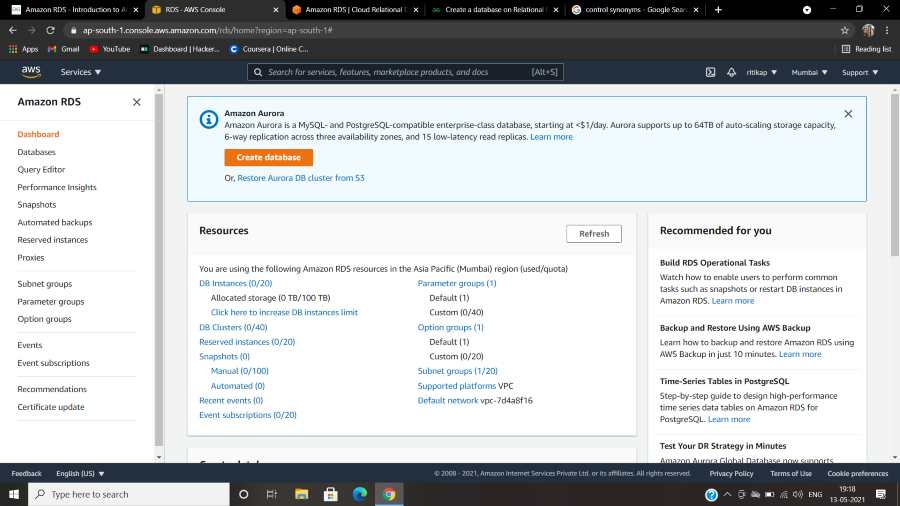Open Restore Aurora DB cluster from S3 link

point(301,178)
